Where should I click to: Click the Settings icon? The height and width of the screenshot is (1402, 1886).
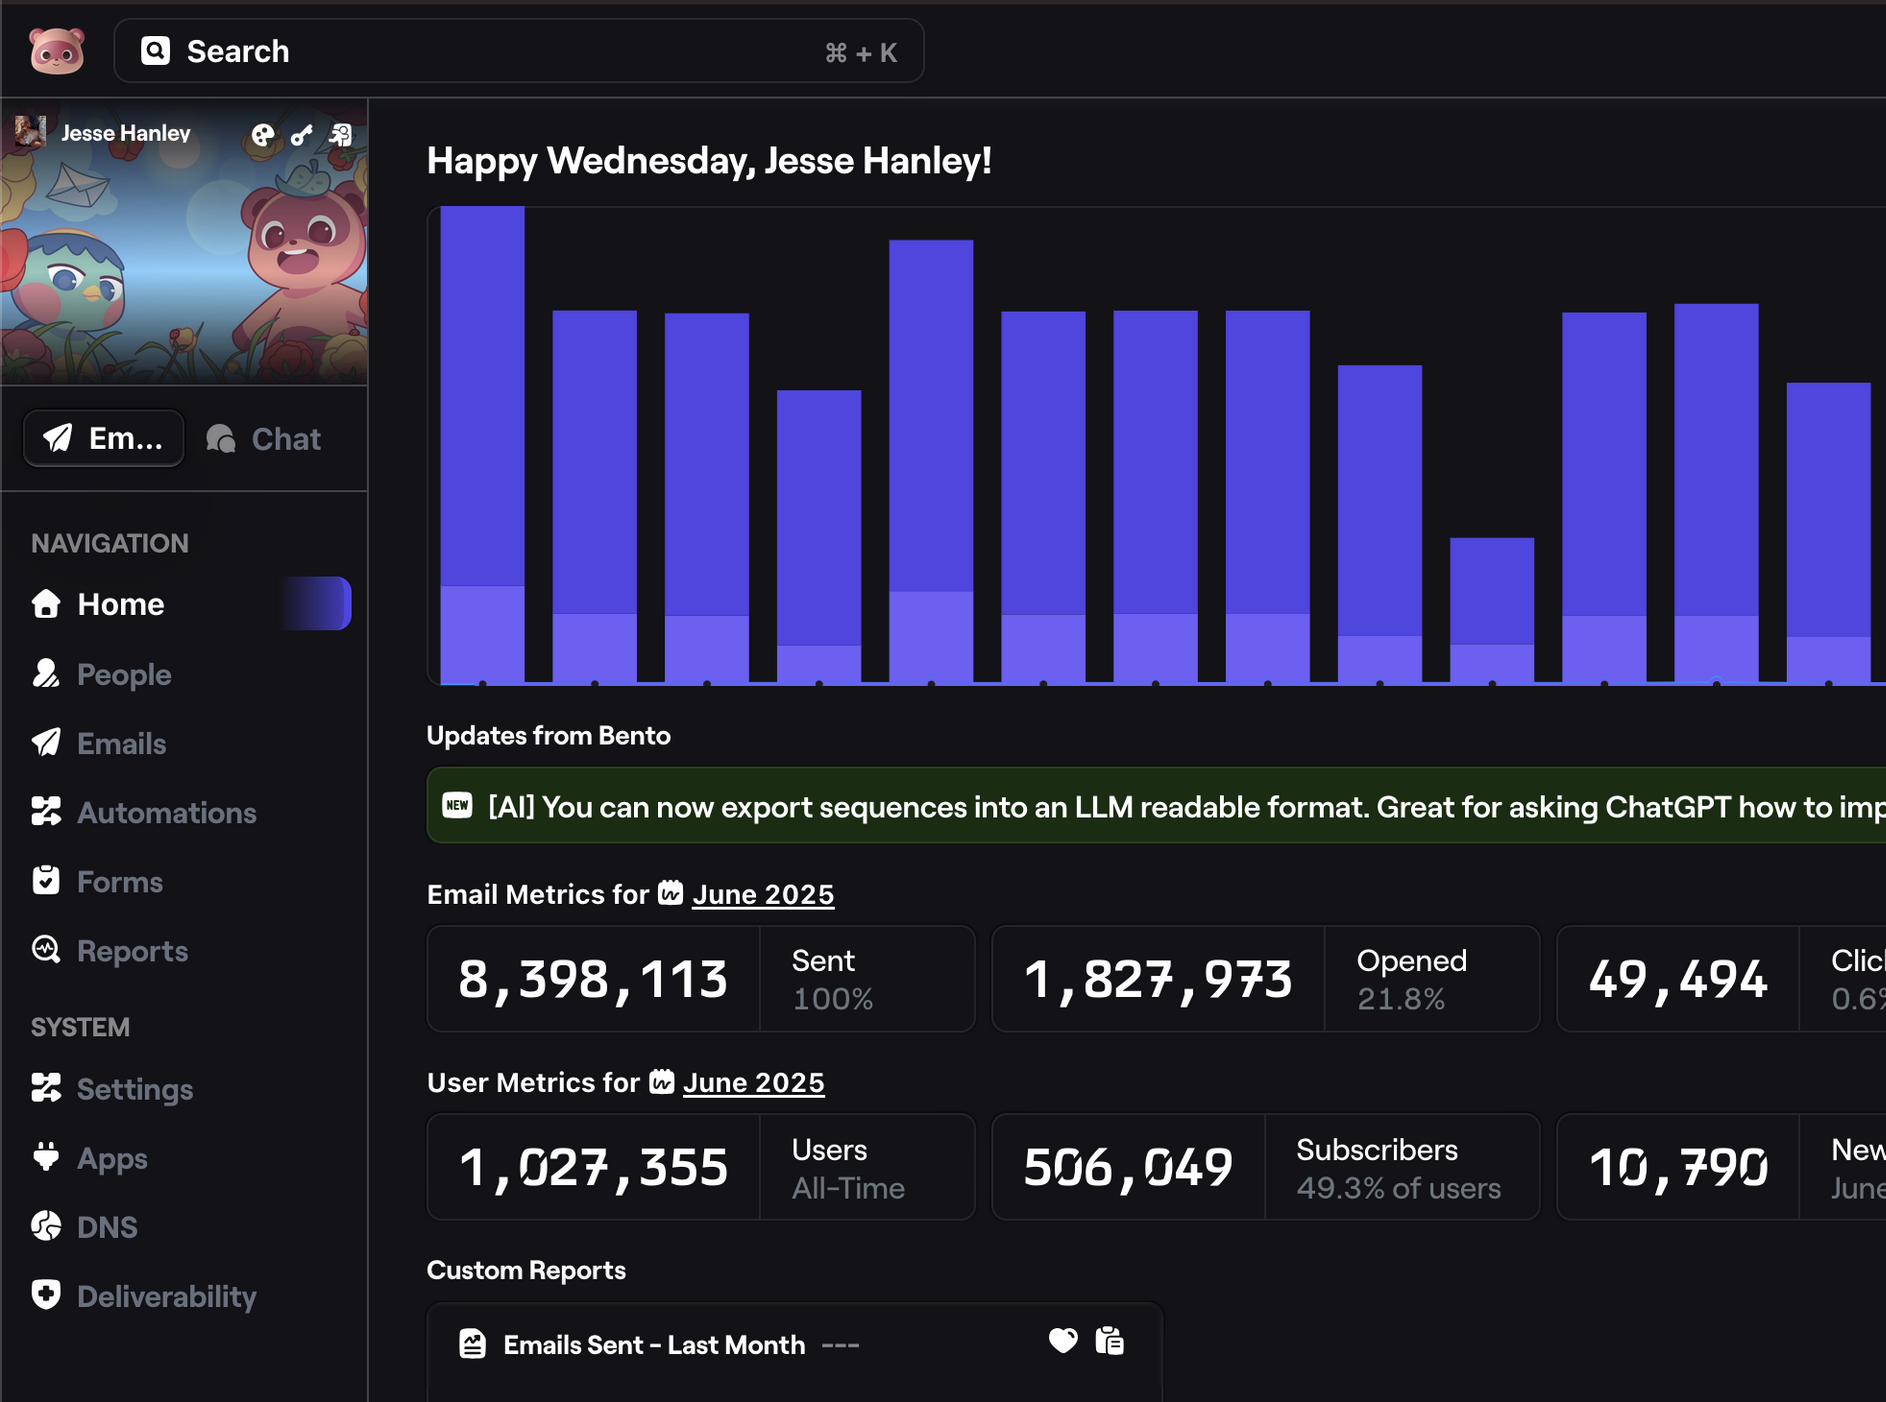point(46,1087)
